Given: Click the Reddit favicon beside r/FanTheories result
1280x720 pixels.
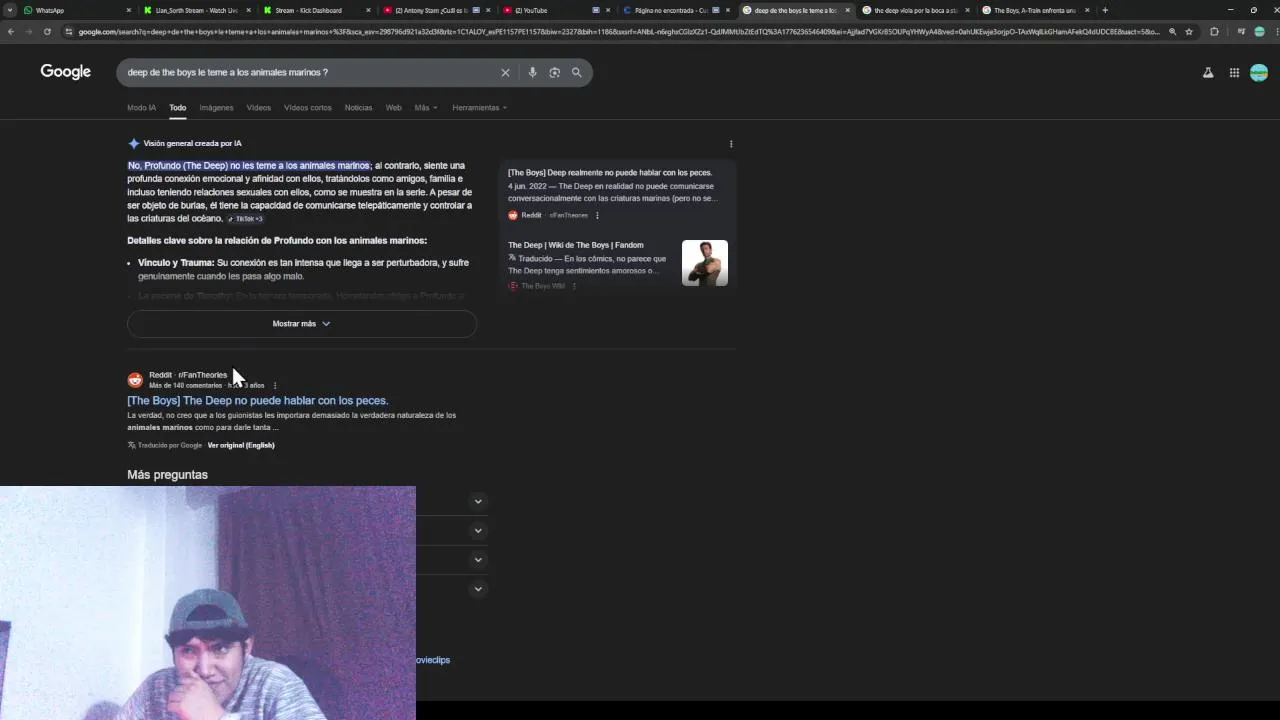Looking at the screenshot, I should coord(135,380).
